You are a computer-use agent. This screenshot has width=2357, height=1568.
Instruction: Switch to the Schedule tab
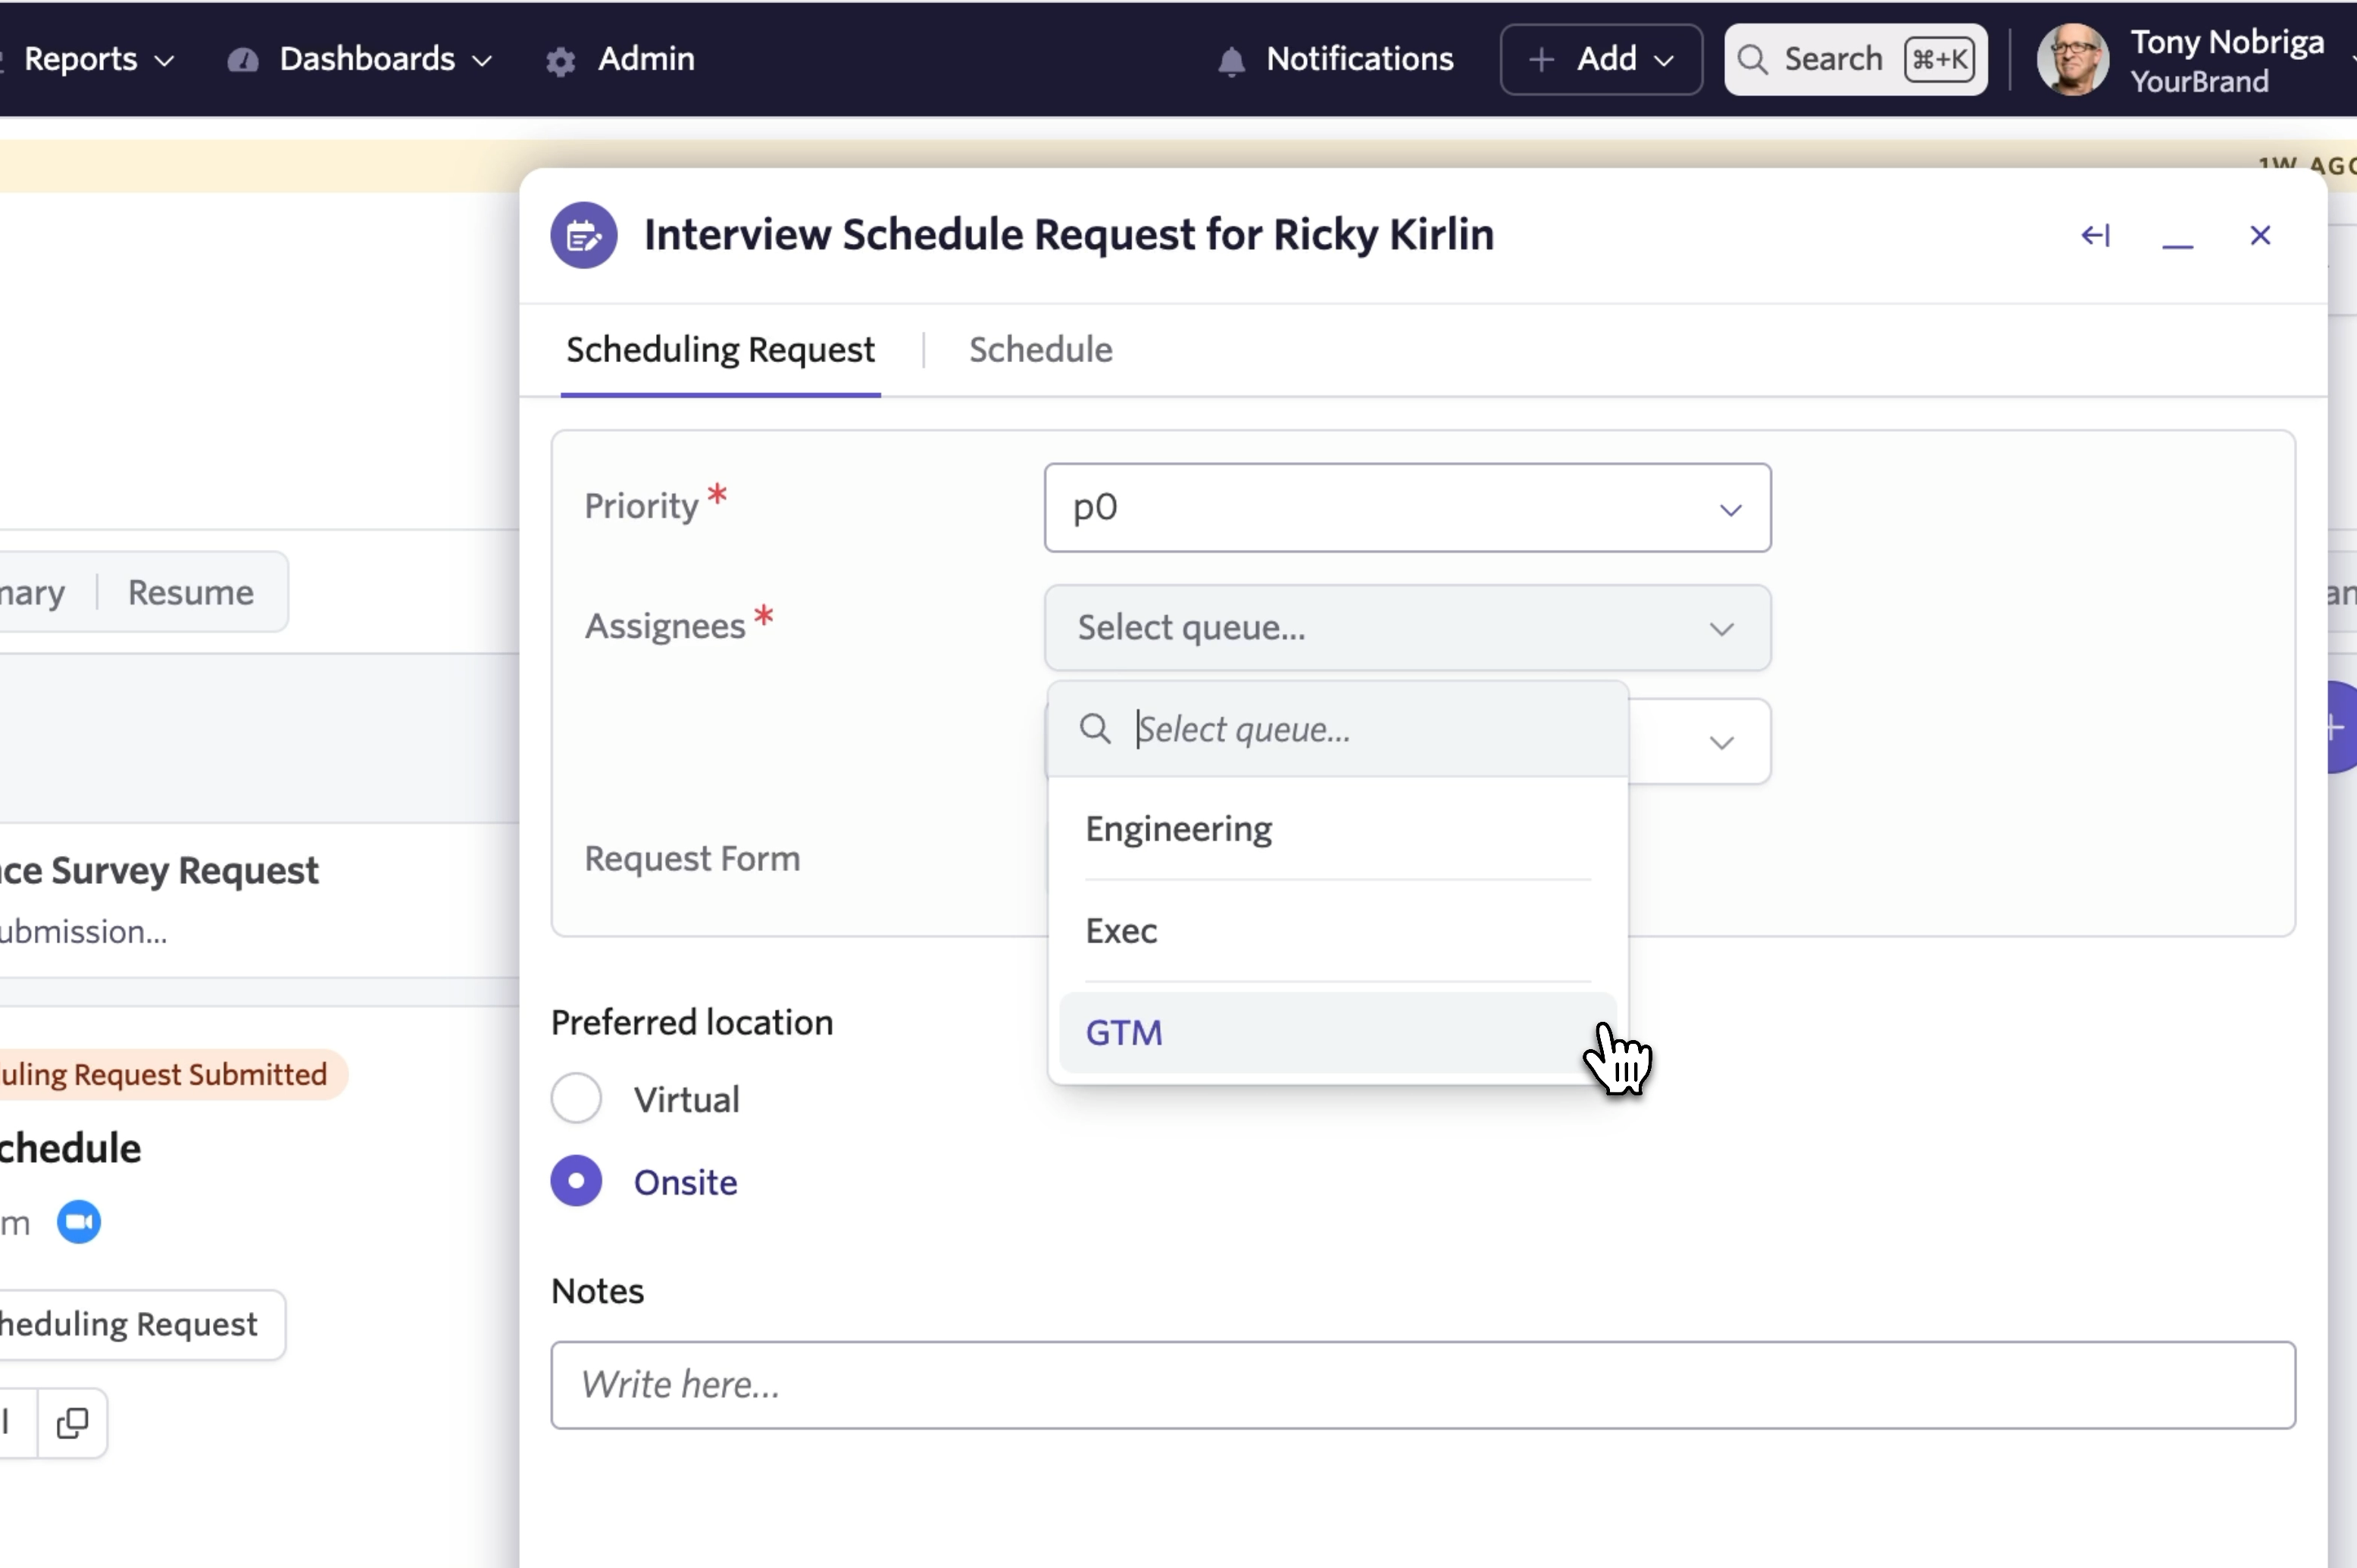pyautogui.click(x=1040, y=350)
